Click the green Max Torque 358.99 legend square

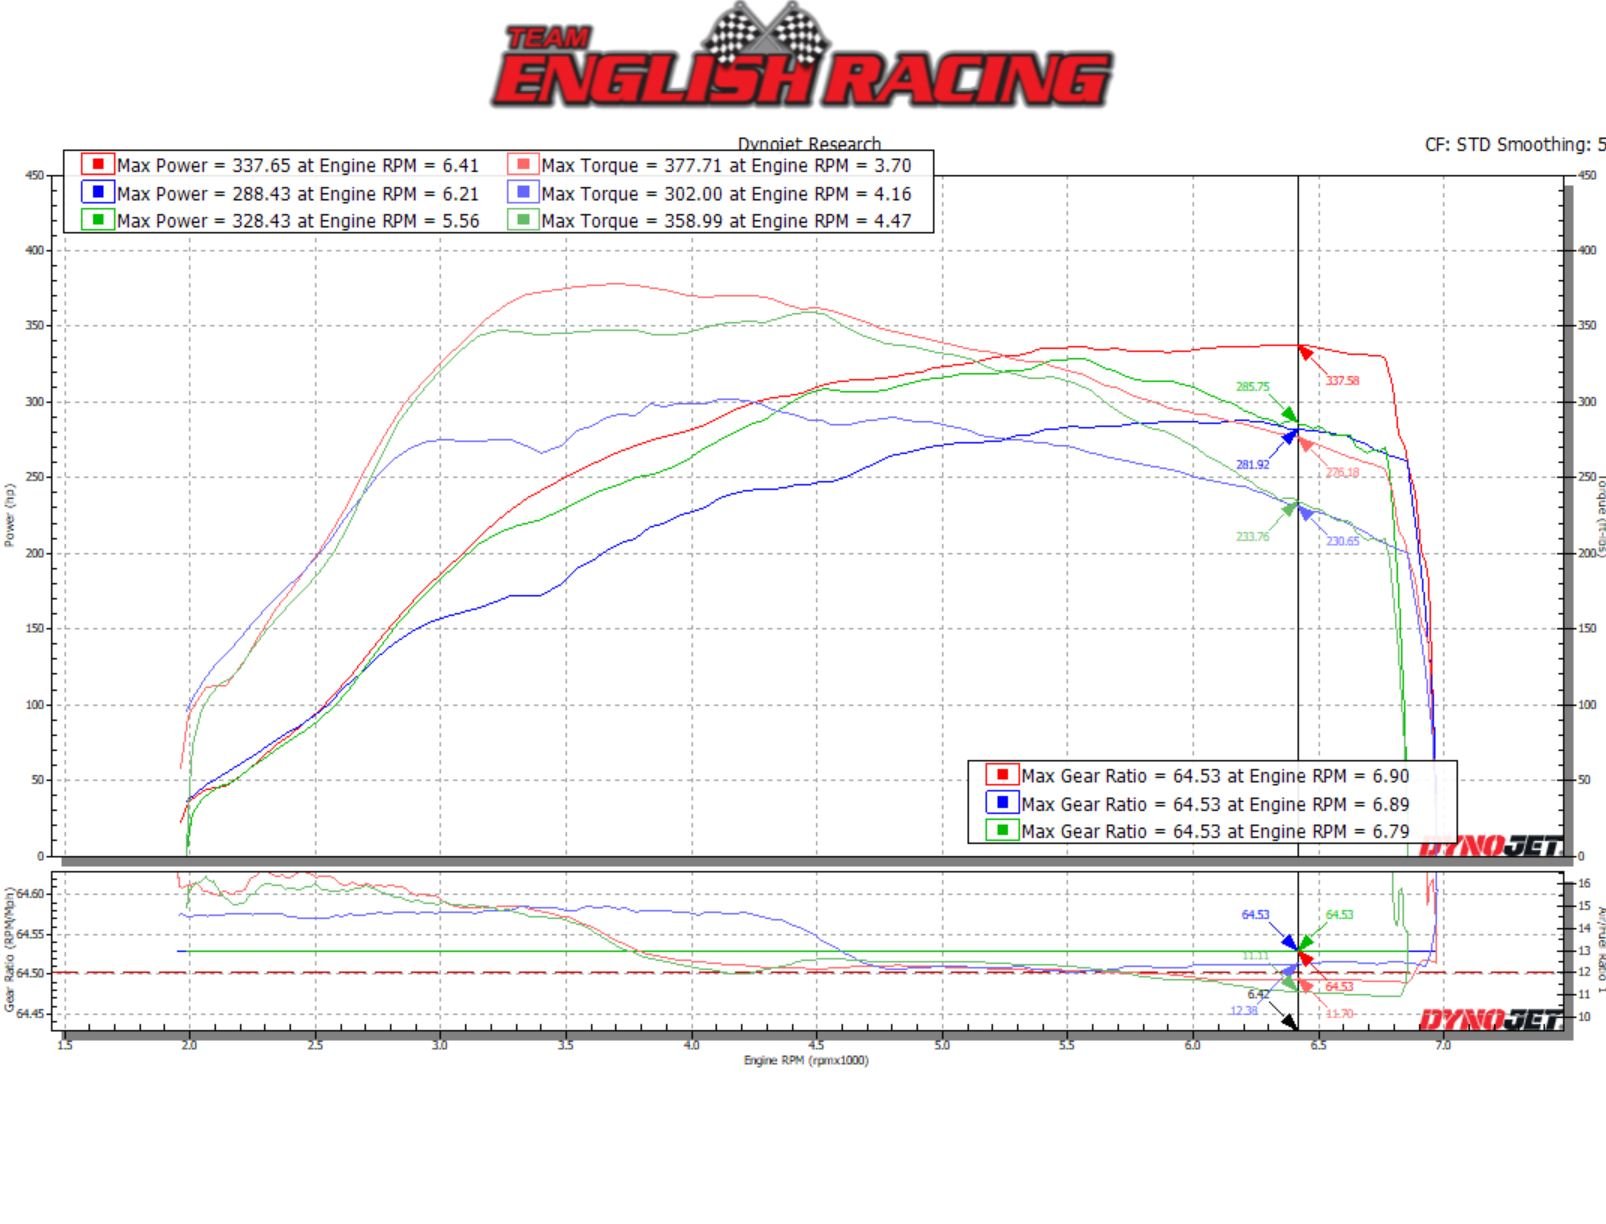tap(521, 221)
